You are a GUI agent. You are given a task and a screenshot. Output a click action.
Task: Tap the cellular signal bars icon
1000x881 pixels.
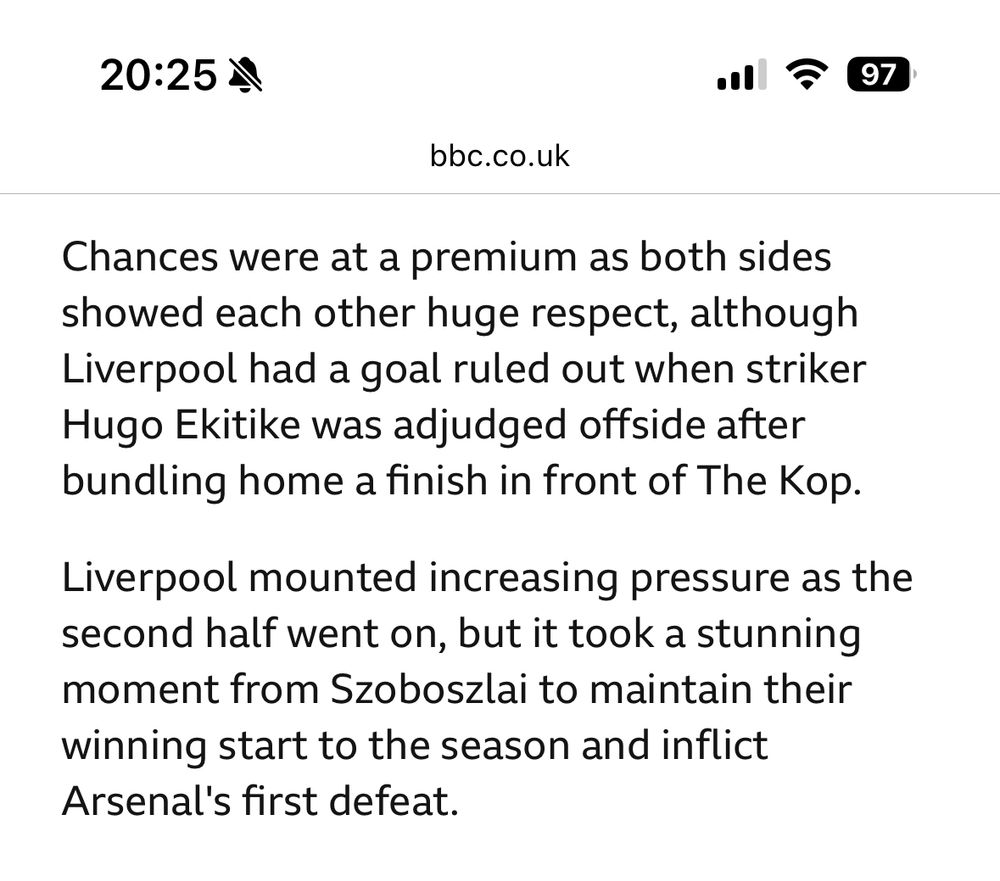click(742, 76)
